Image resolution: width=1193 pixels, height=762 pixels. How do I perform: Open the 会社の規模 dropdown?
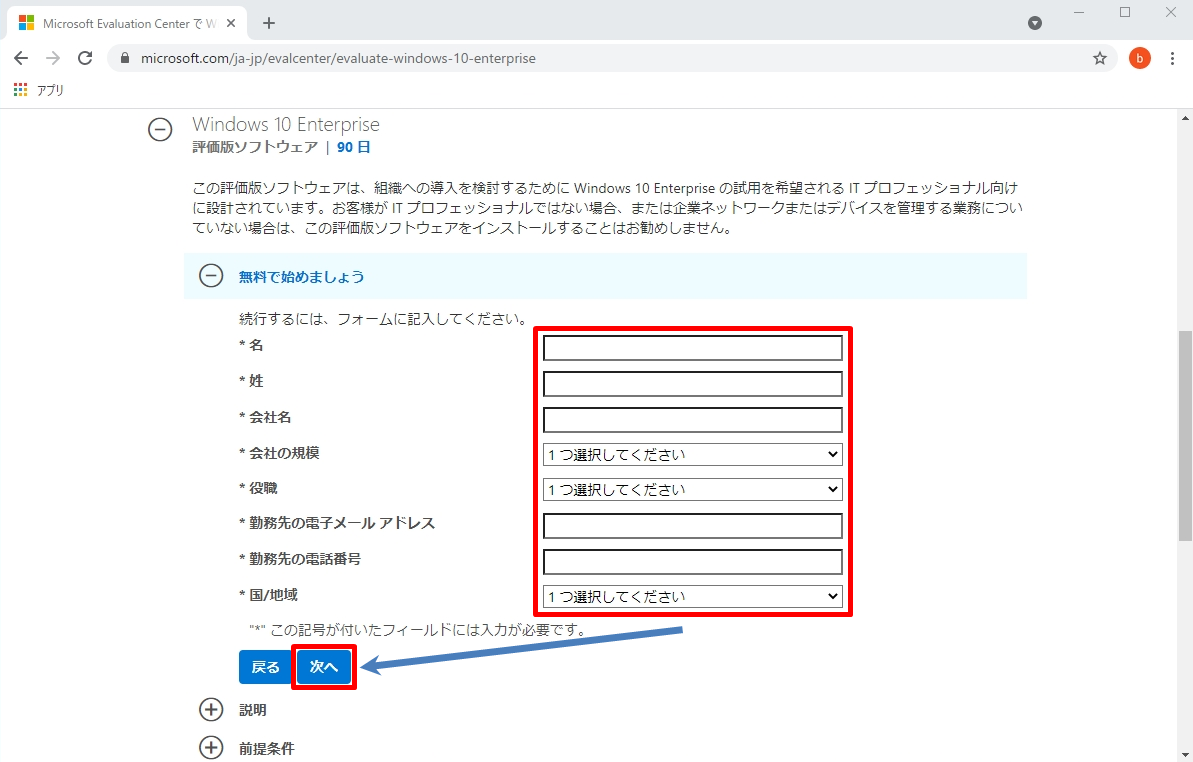pyautogui.click(x=692, y=455)
